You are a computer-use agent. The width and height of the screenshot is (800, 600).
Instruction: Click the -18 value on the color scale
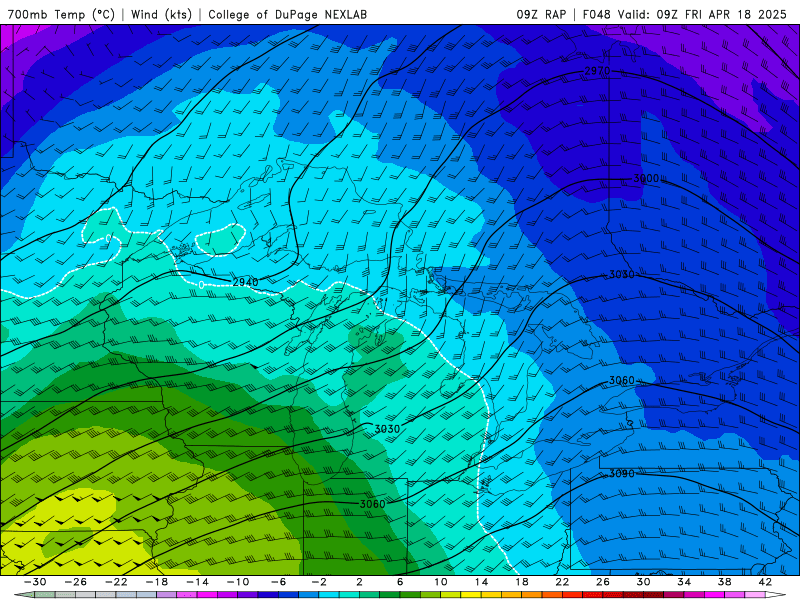click(x=157, y=582)
